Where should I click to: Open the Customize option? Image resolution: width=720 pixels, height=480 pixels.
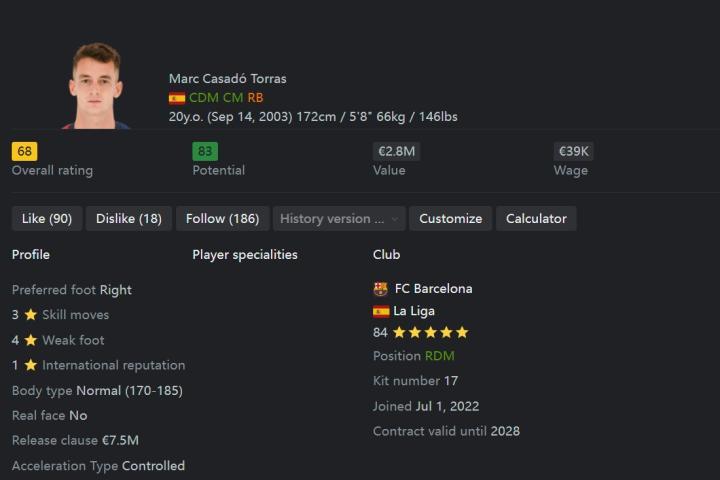[x=450, y=219]
